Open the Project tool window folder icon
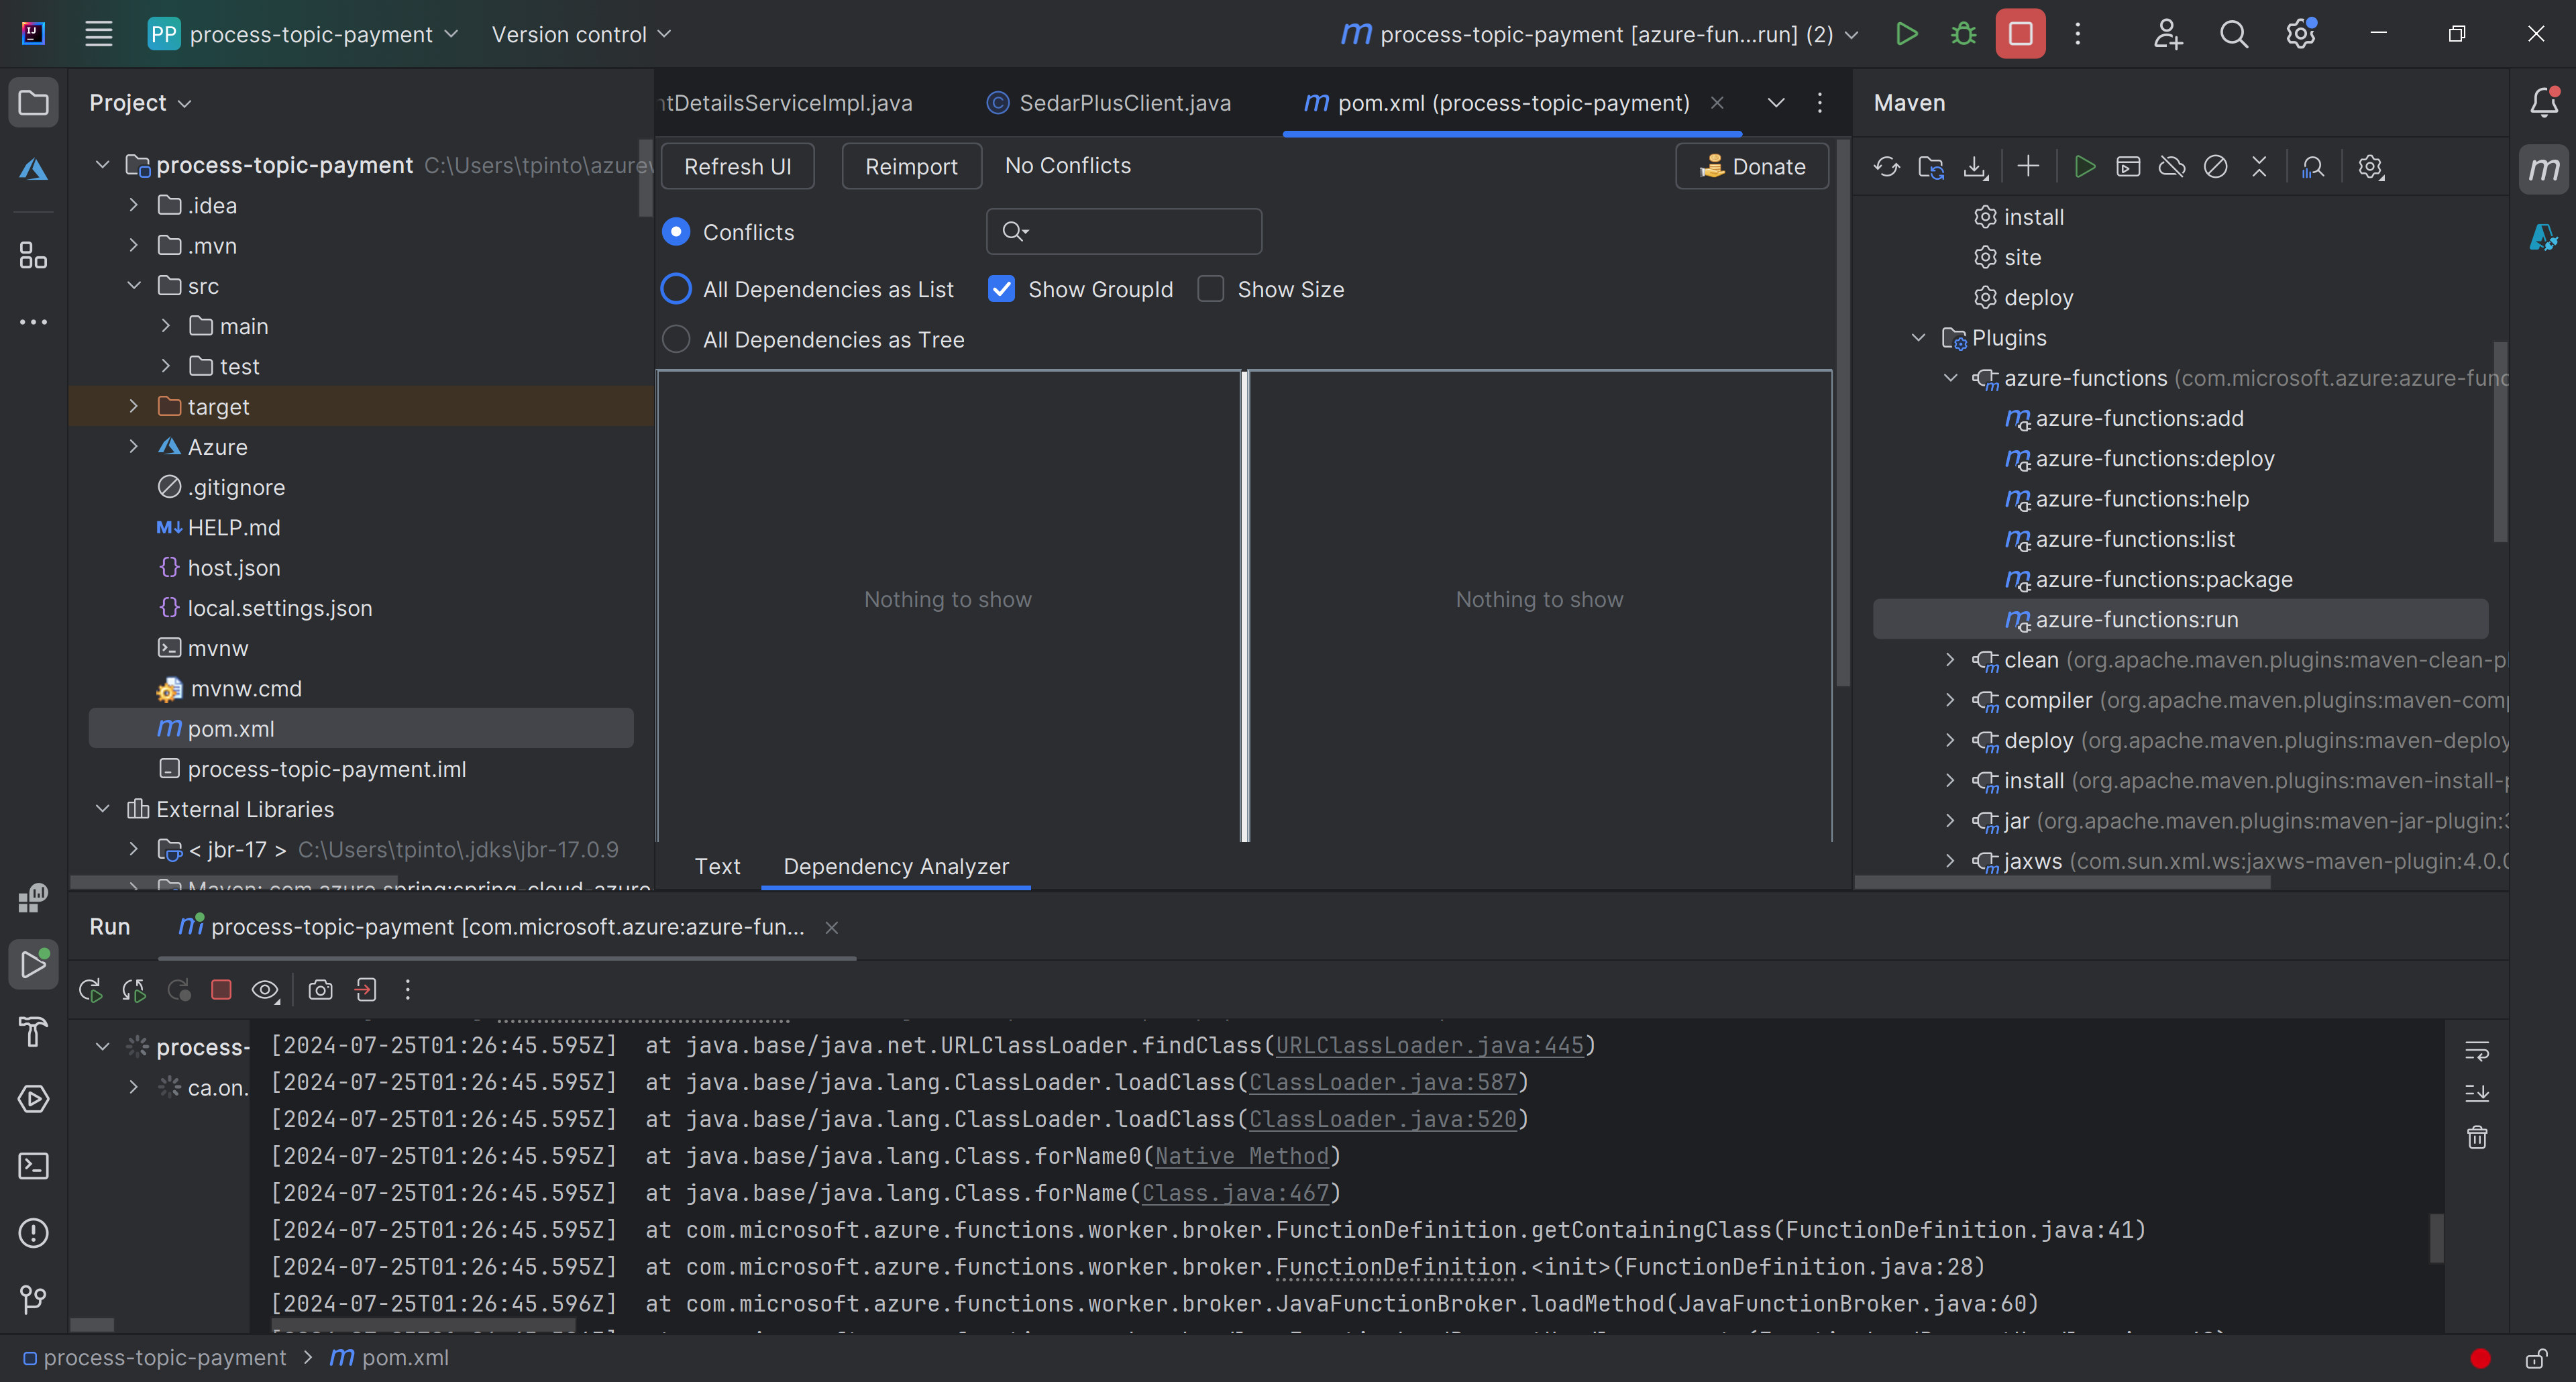The width and height of the screenshot is (2576, 1382). [33, 103]
